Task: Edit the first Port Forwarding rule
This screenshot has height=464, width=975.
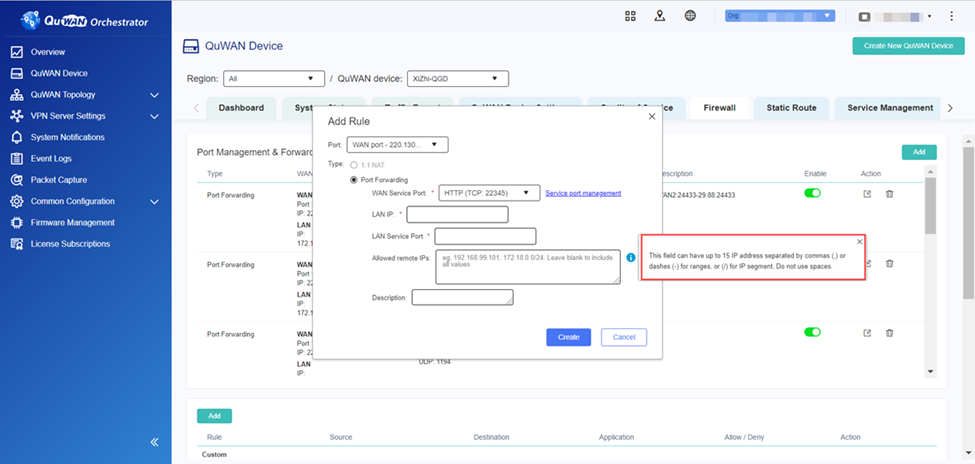Action: pos(867,194)
